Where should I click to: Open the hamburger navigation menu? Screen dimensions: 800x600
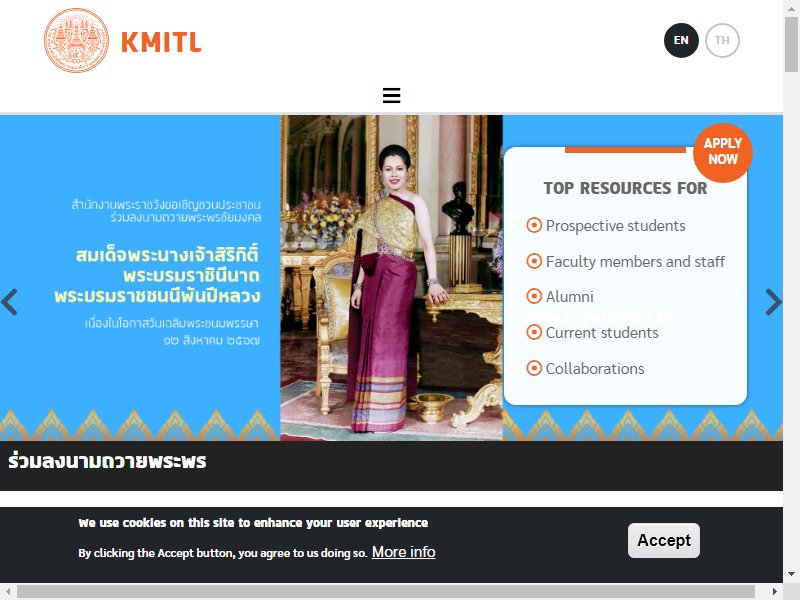pos(391,95)
